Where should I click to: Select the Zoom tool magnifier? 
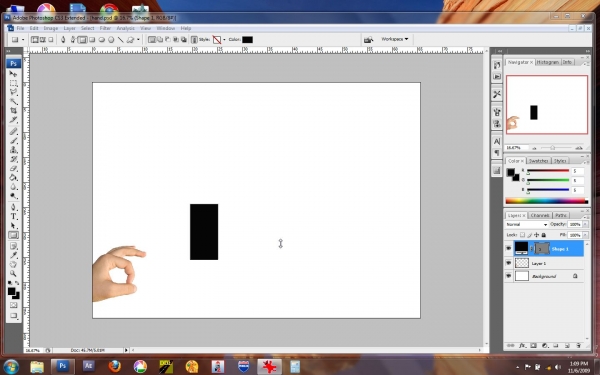[13, 274]
